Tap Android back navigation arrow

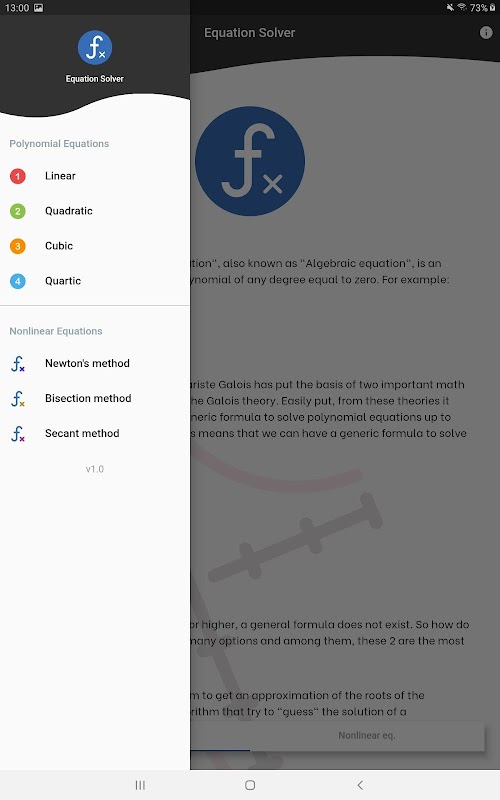360,785
